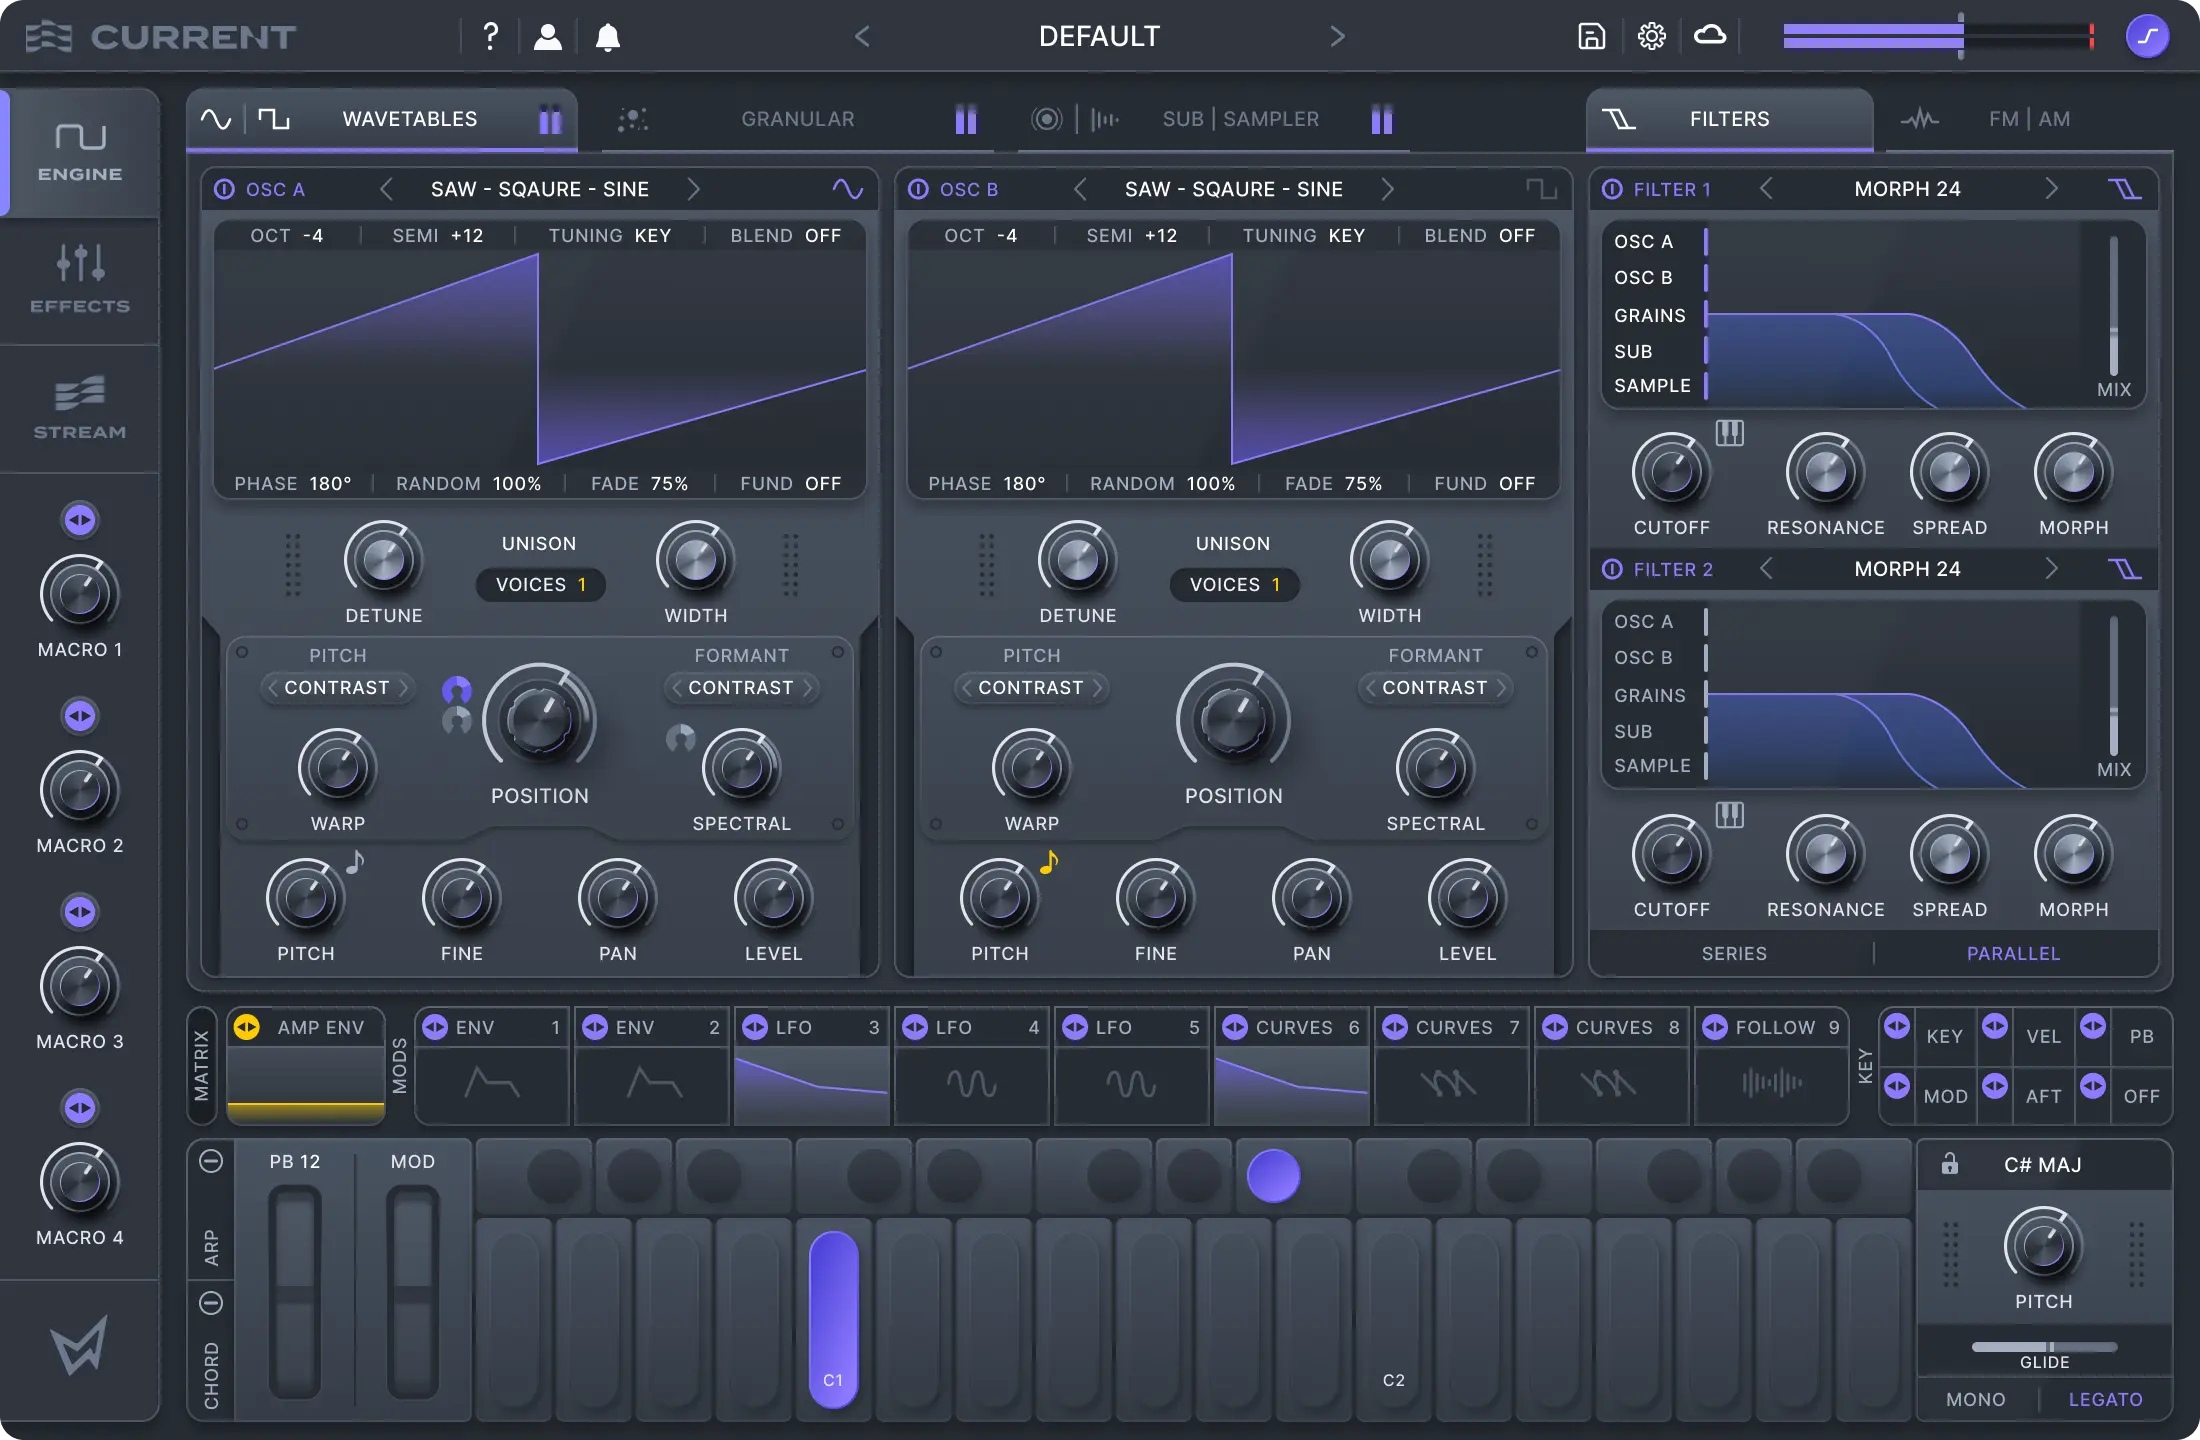
Task: Click OSC B yellow pitch note icon
Action: (x=1049, y=861)
